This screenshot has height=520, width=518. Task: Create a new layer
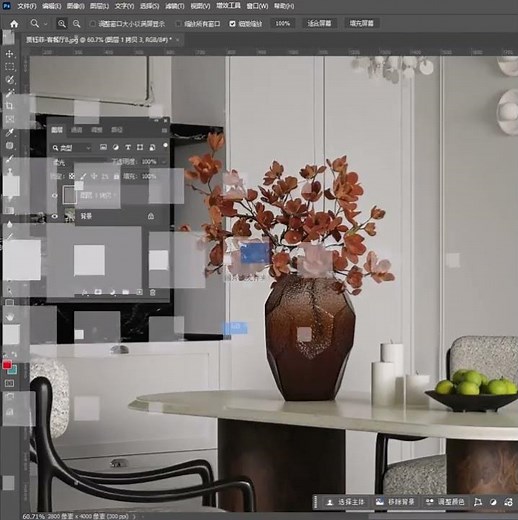[x=139, y=292]
